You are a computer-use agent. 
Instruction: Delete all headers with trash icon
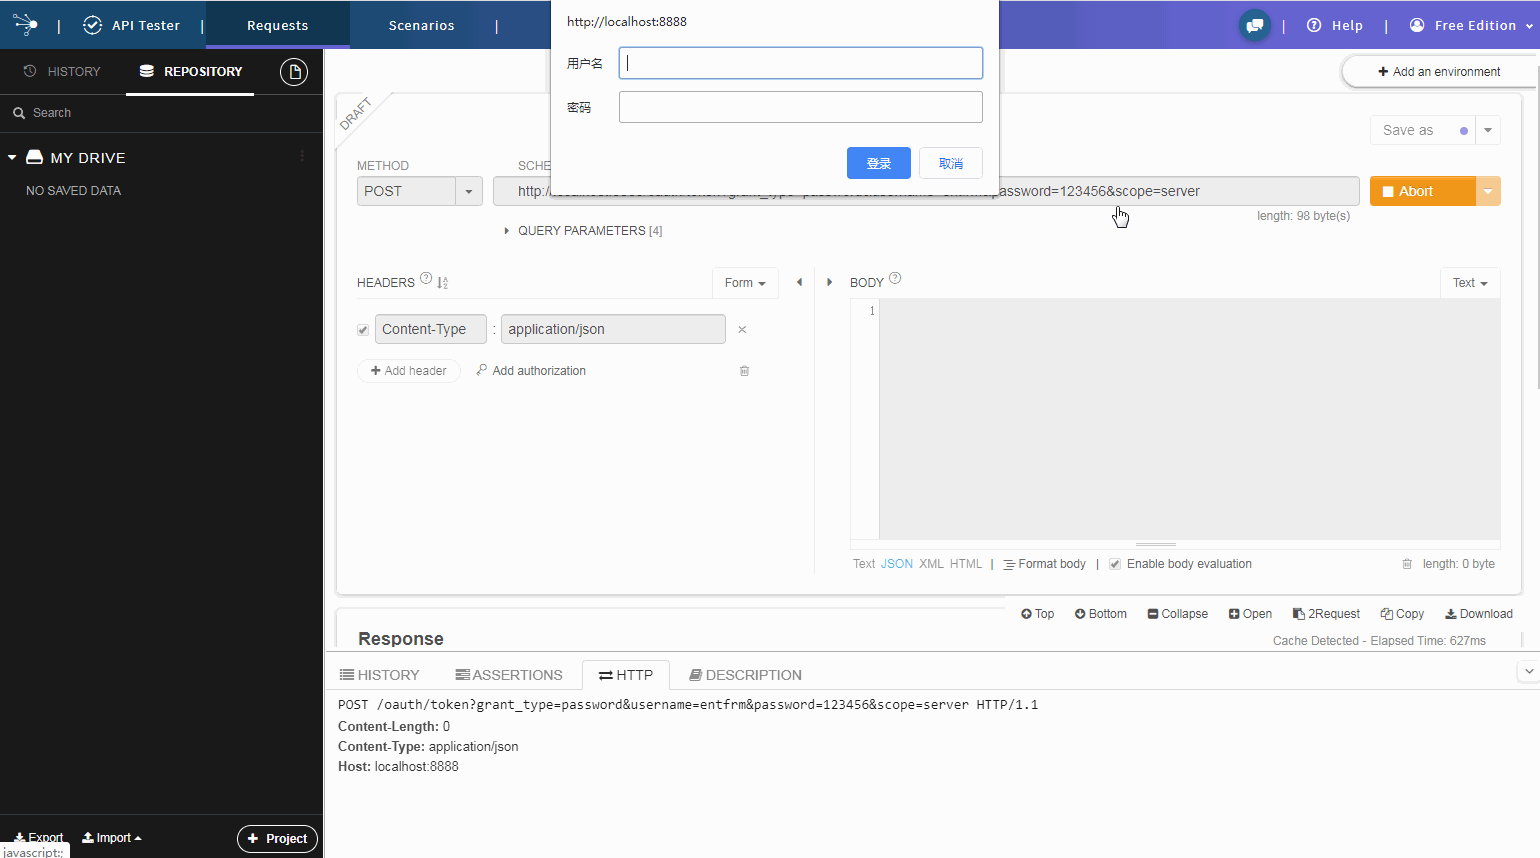click(x=744, y=371)
